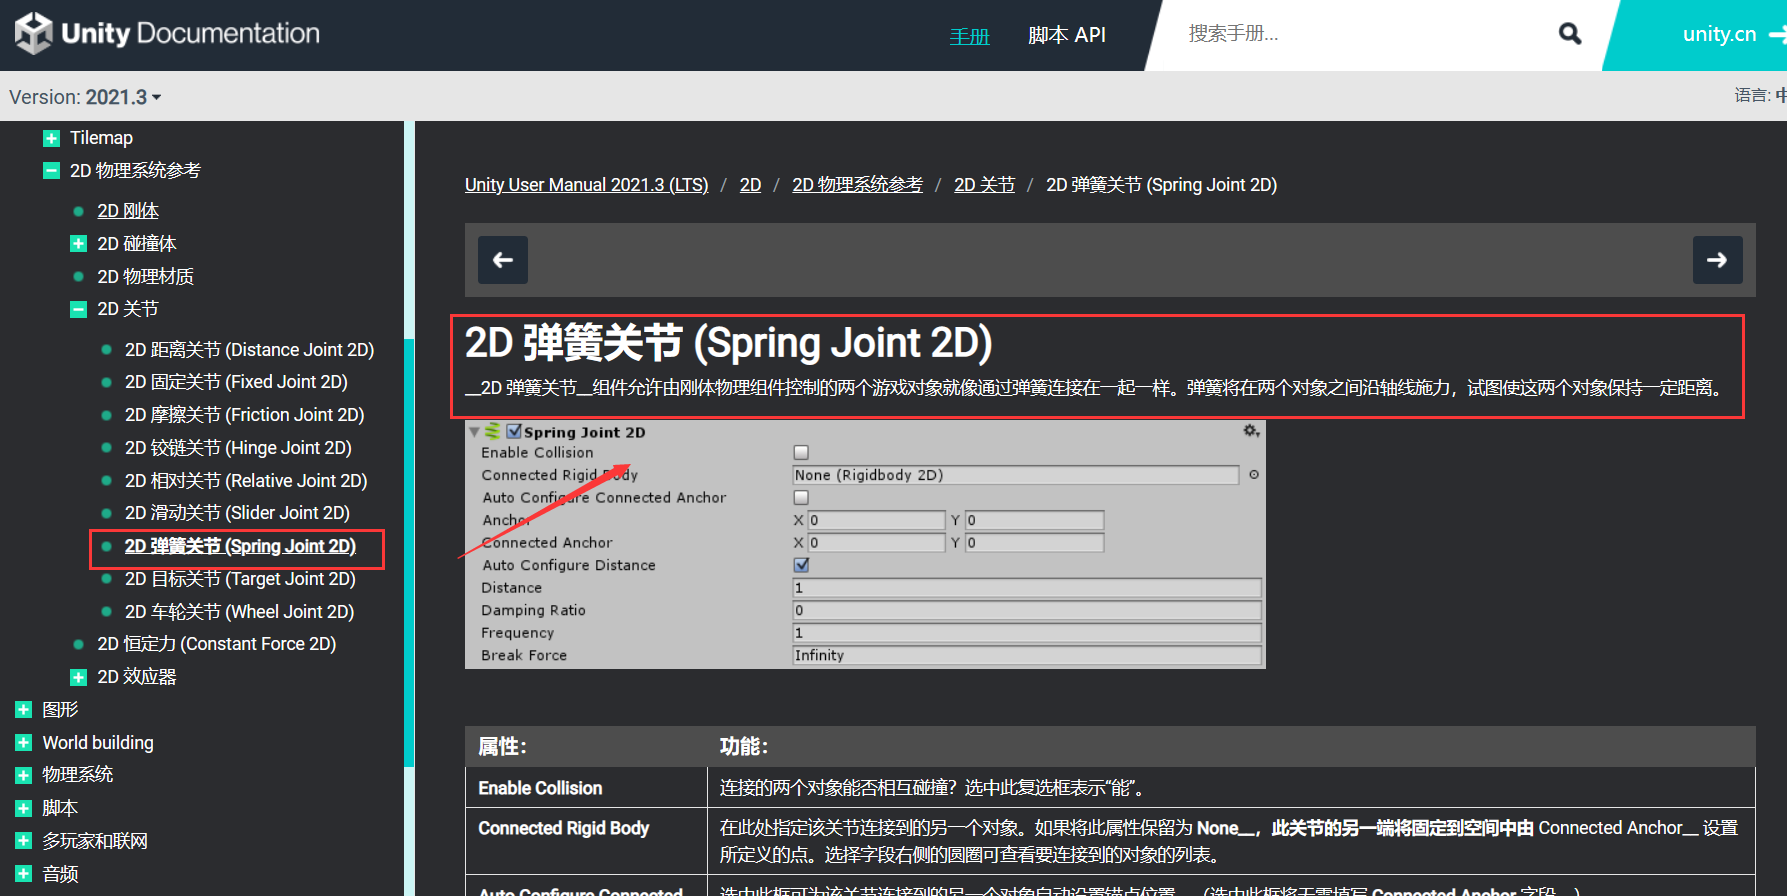The image size is (1787, 896).
Task: Toggle Enable Collision checkbox
Action: [x=801, y=453]
